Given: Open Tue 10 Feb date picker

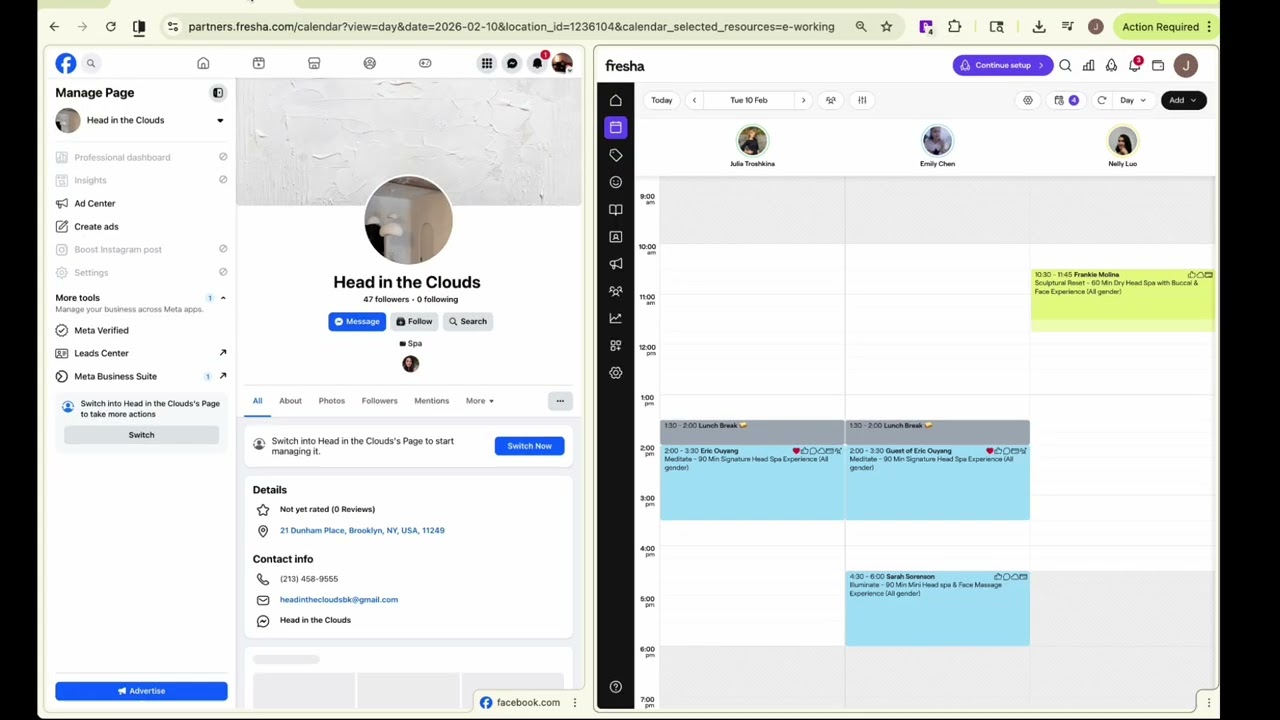Looking at the screenshot, I should pyautogui.click(x=749, y=100).
